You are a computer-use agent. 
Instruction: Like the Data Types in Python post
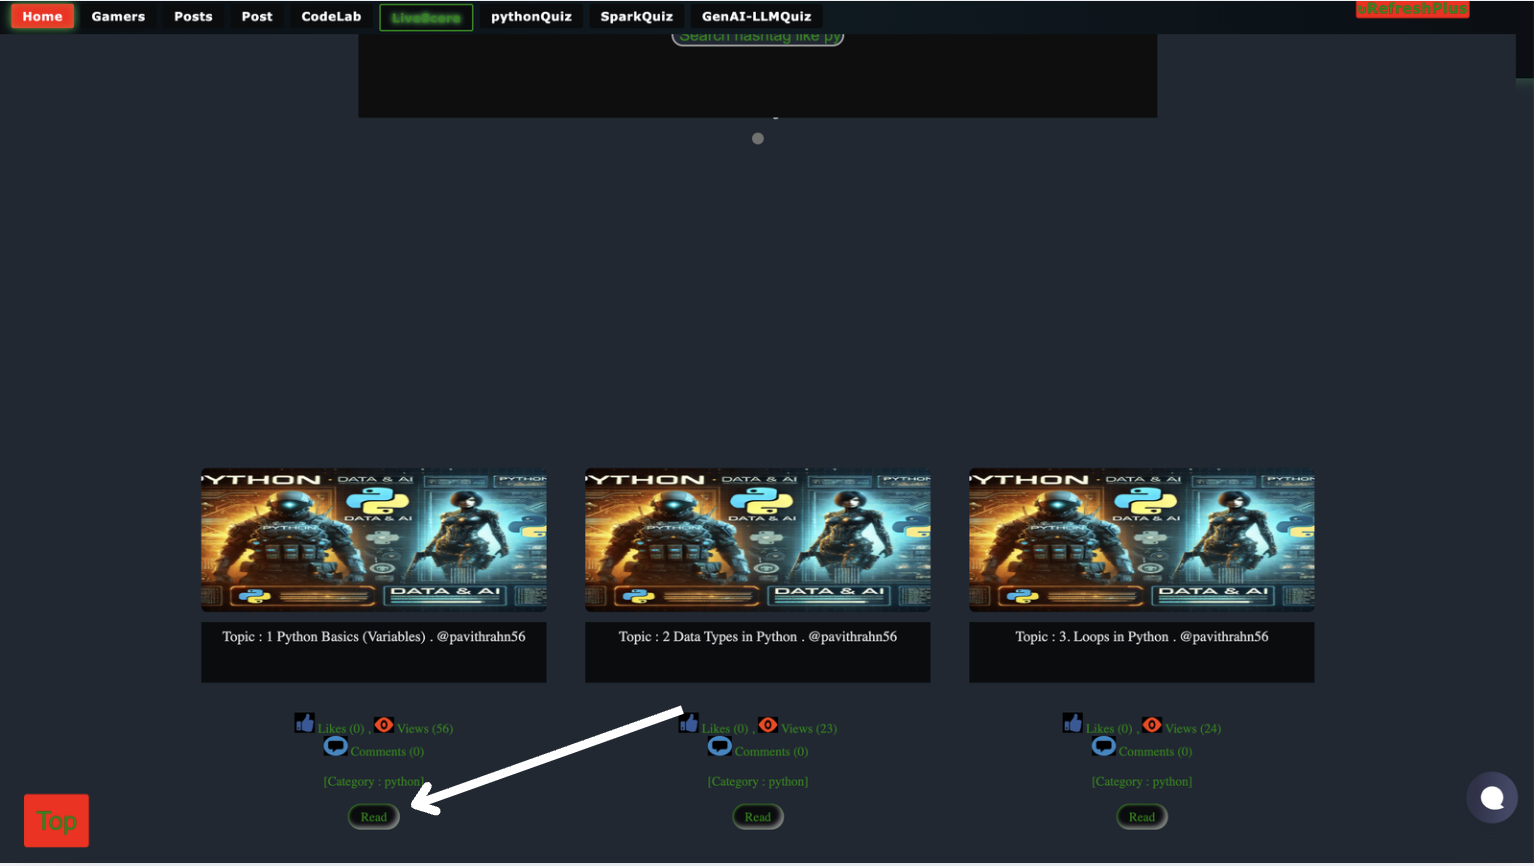(689, 723)
